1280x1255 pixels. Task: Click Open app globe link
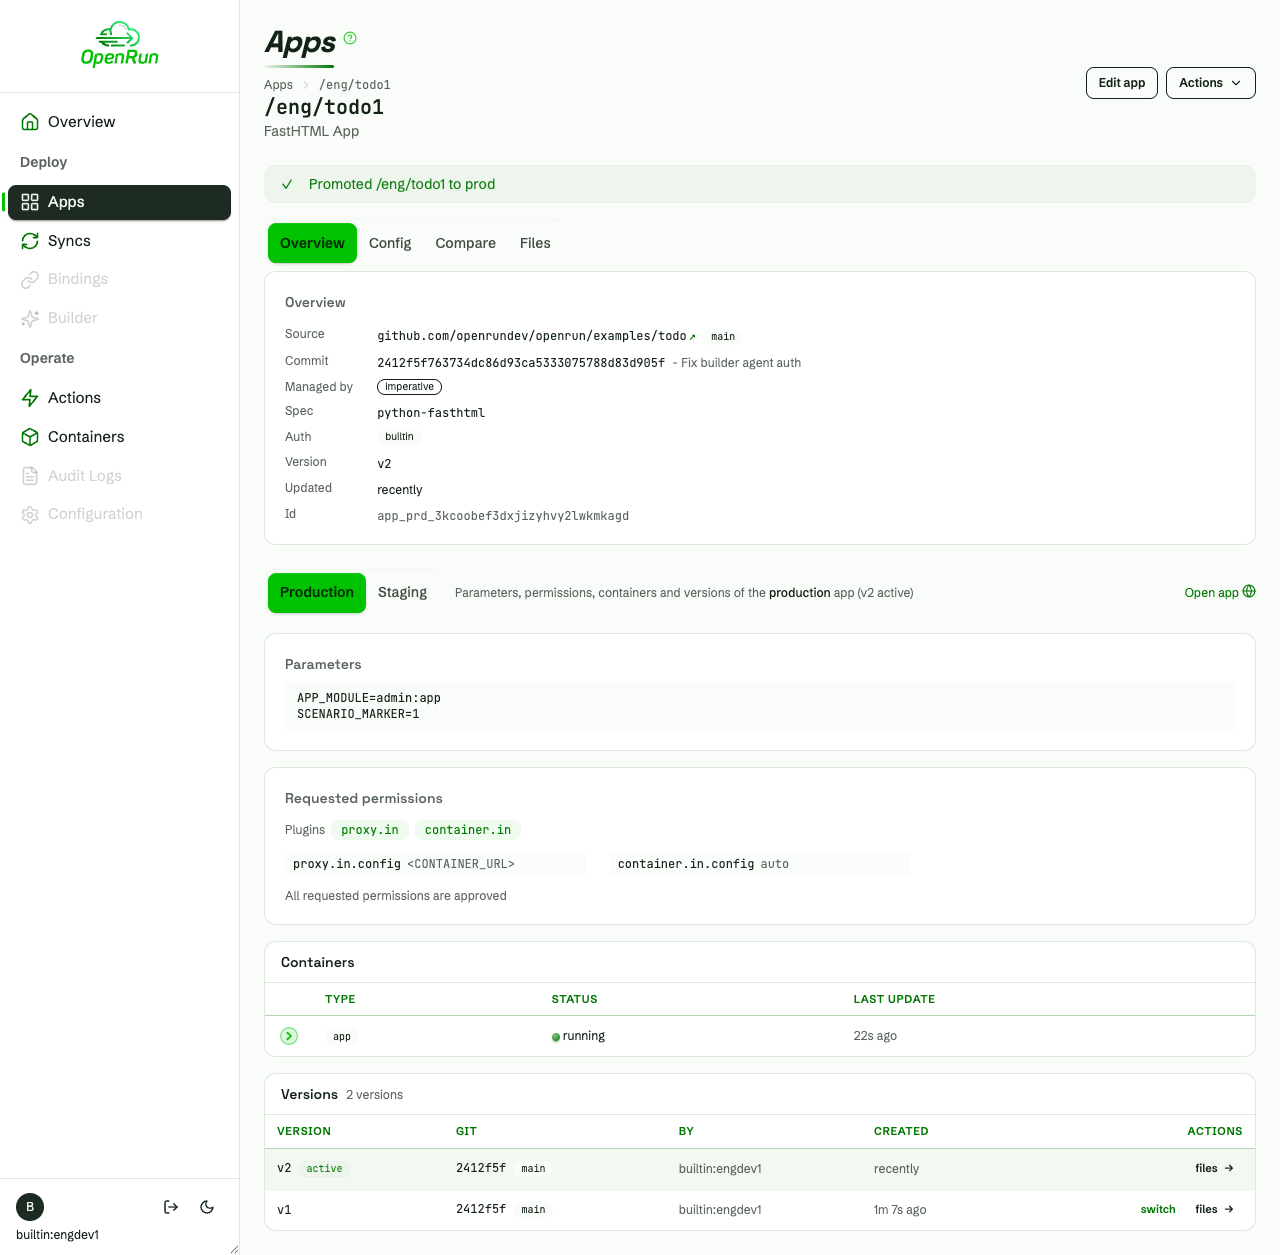coord(1220,592)
